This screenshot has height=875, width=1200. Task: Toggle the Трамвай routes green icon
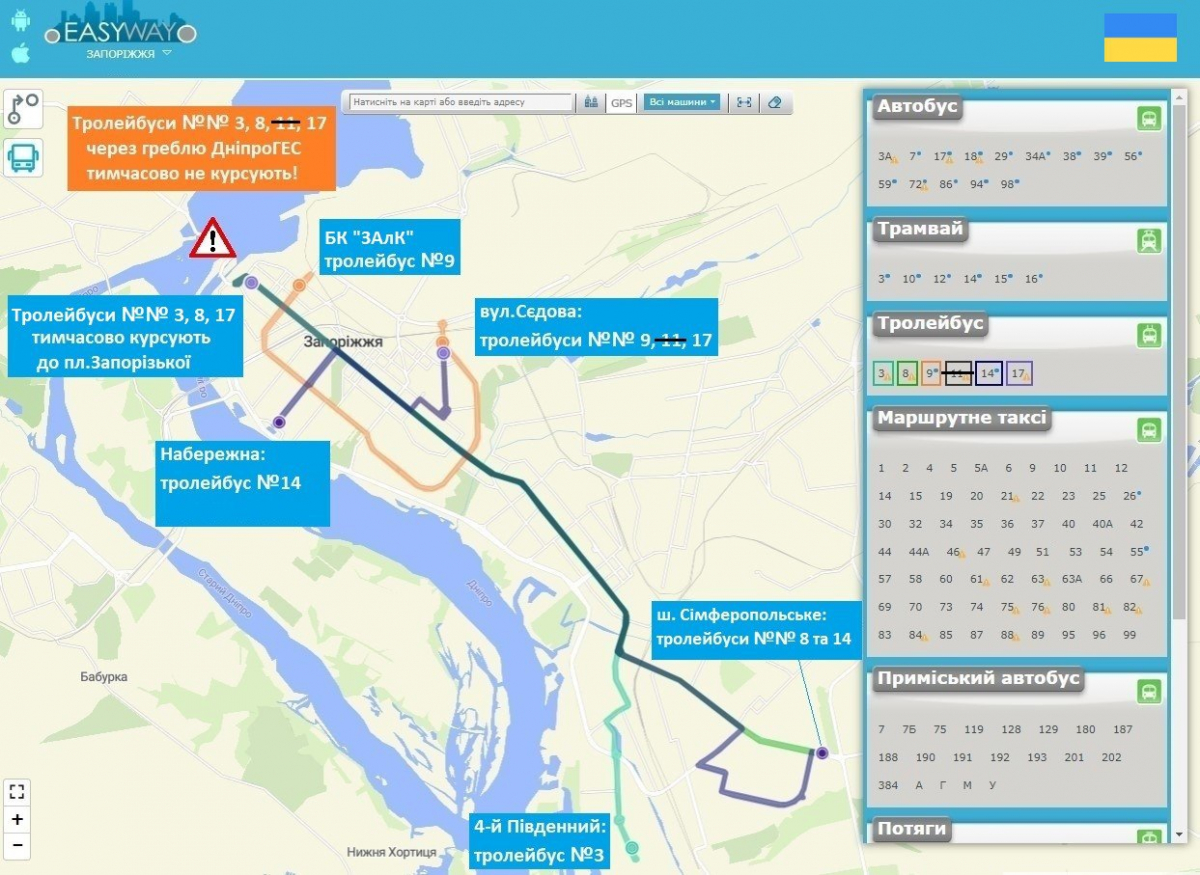[x=1149, y=240]
